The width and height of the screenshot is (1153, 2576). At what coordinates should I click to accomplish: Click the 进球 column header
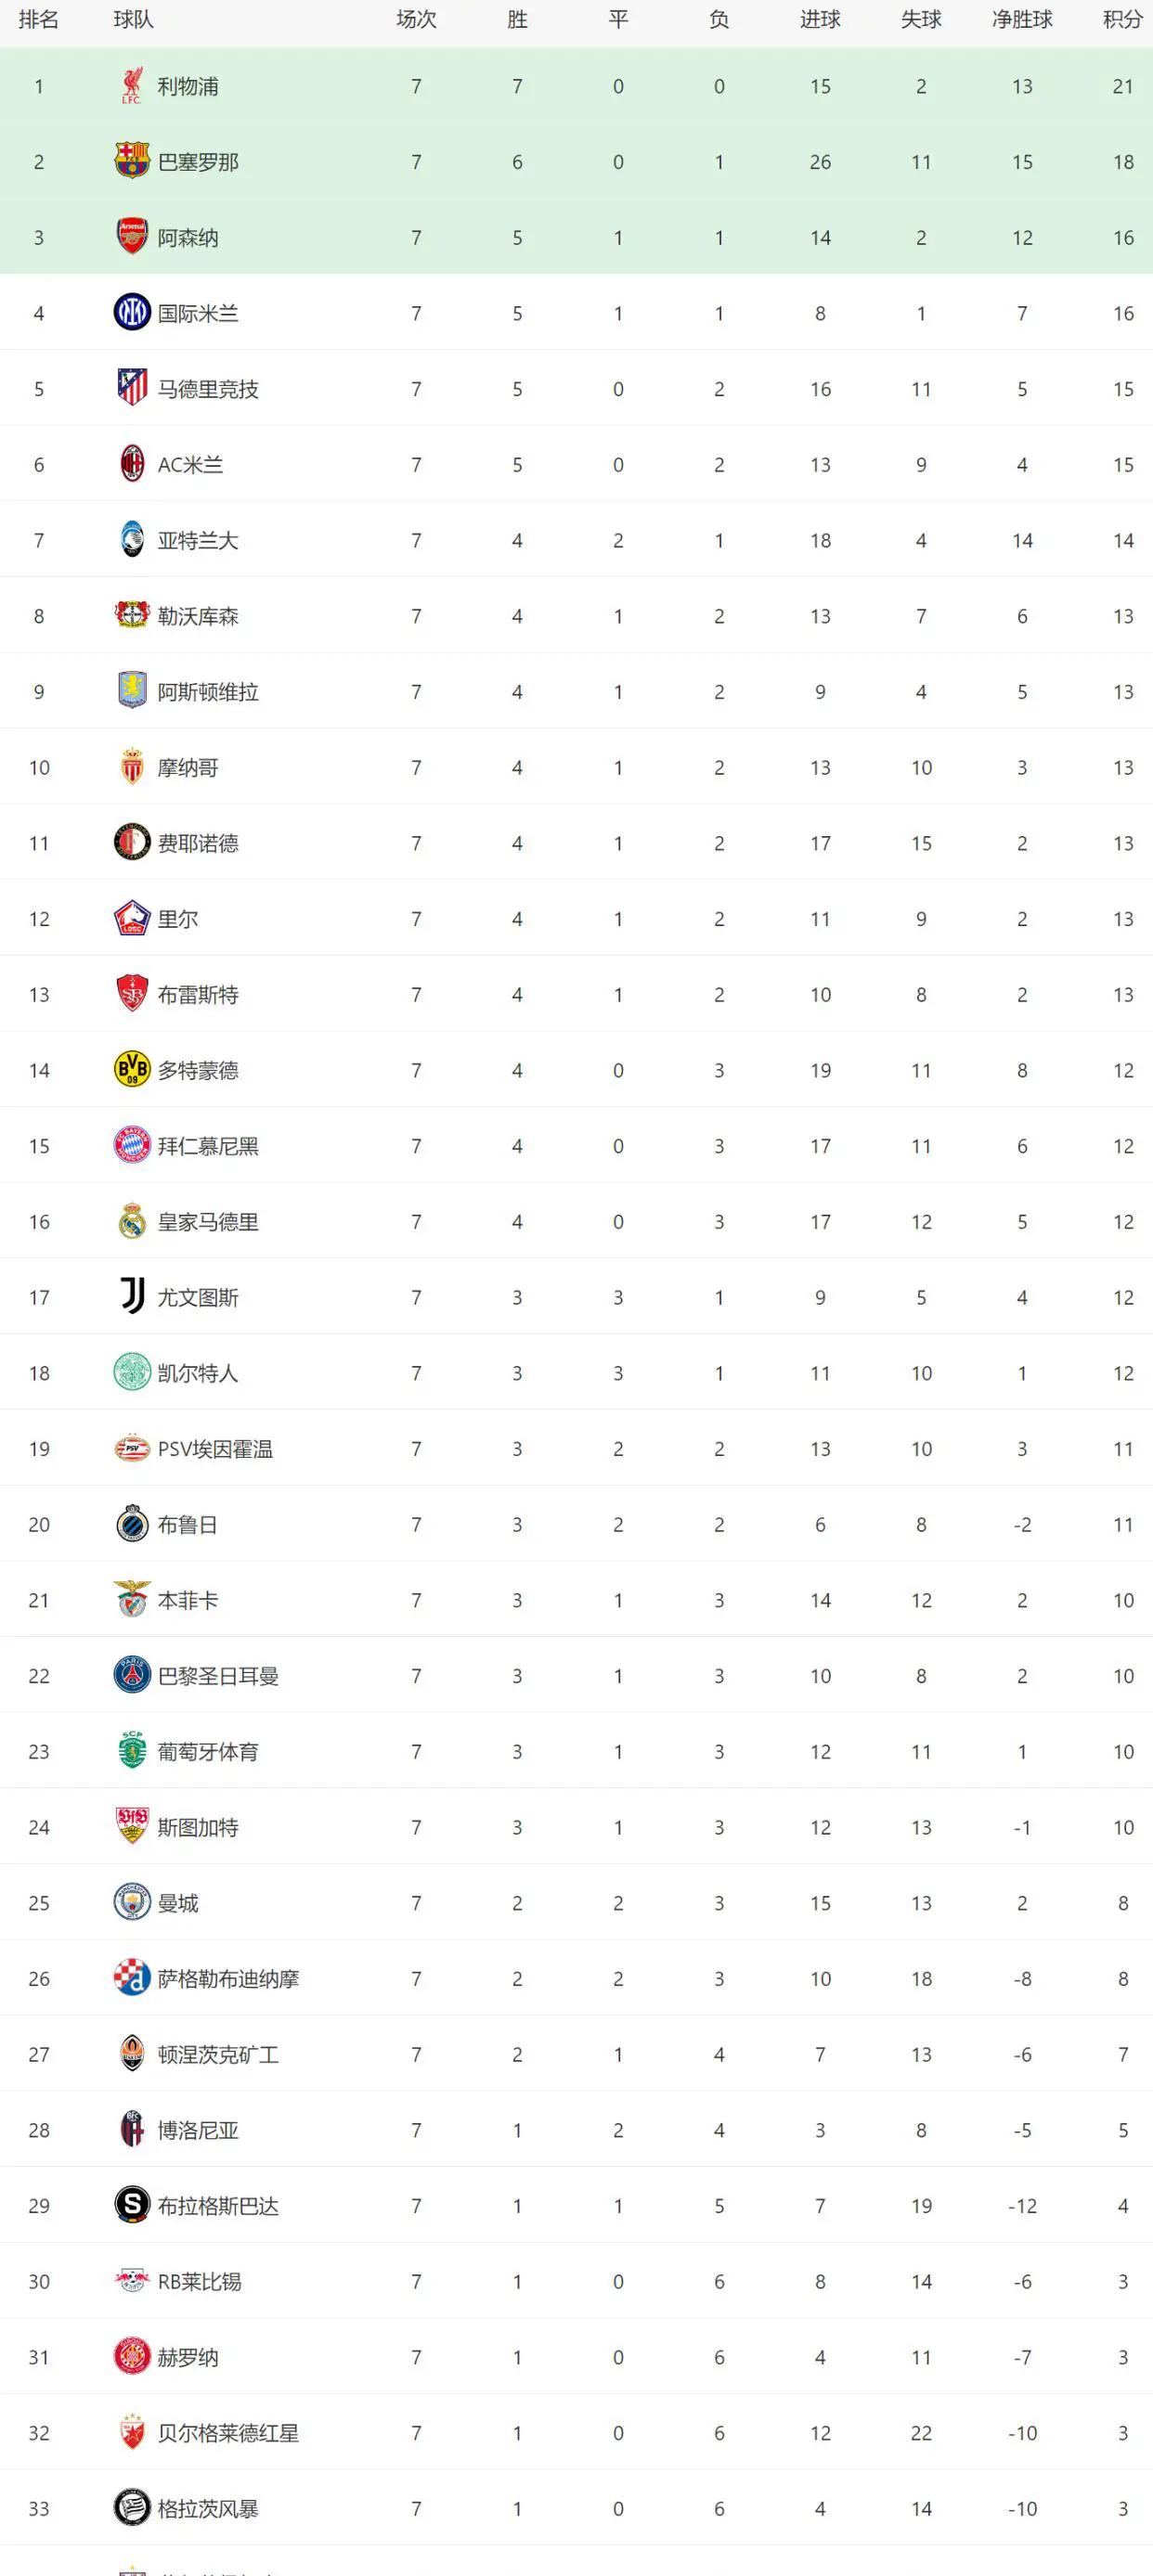(x=820, y=20)
